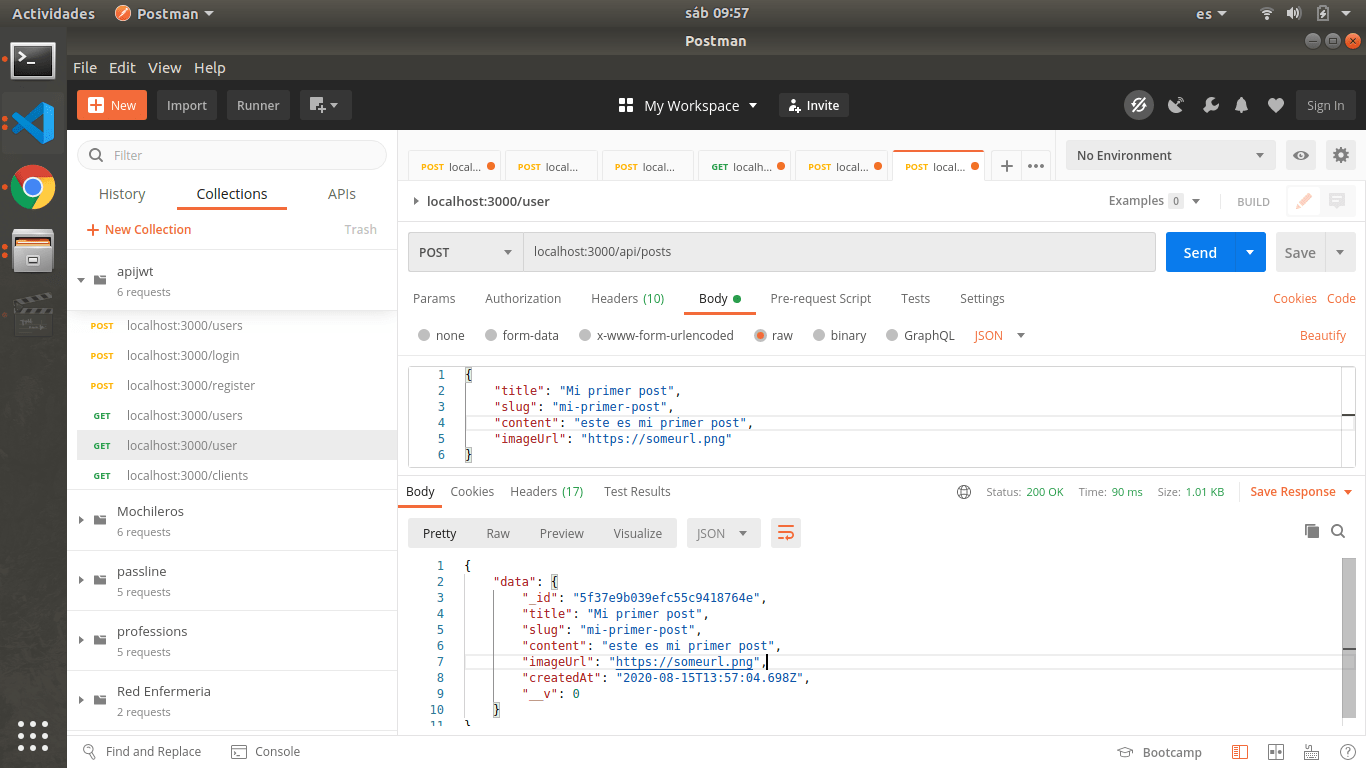
Task: Expand the Mochileros collection
Action: pyautogui.click(x=82, y=520)
